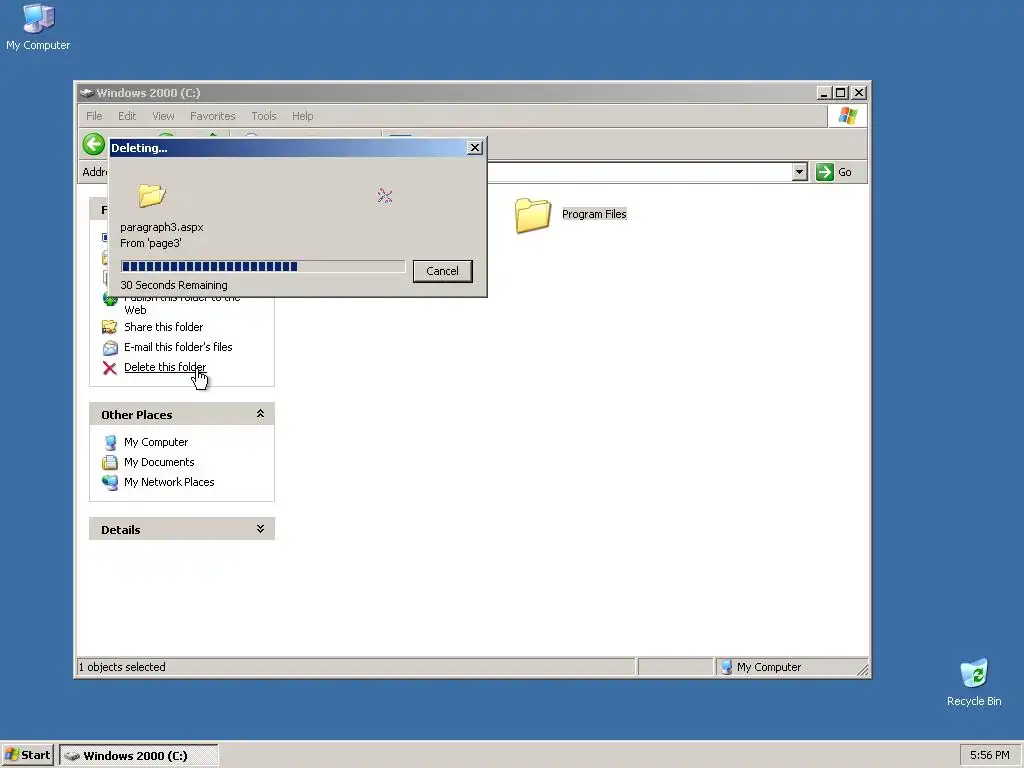Open the address bar dropdown

799,172
